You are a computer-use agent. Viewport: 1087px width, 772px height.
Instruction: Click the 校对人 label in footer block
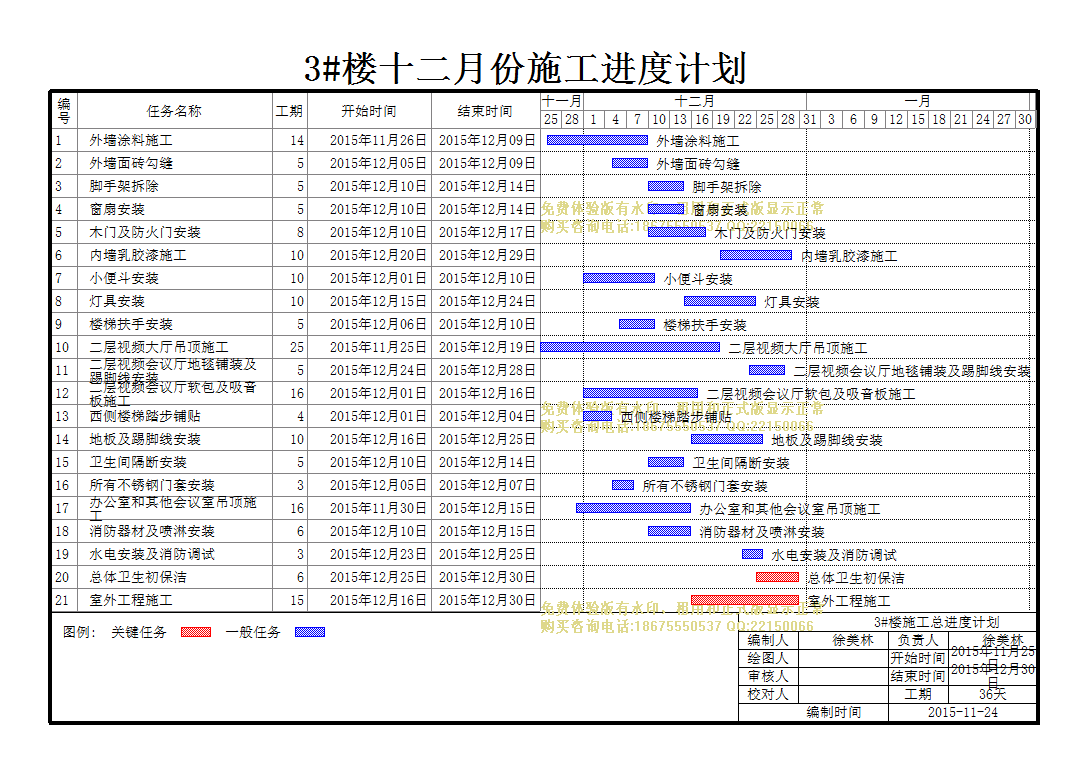pyautogui.click(x=767, y=694)
